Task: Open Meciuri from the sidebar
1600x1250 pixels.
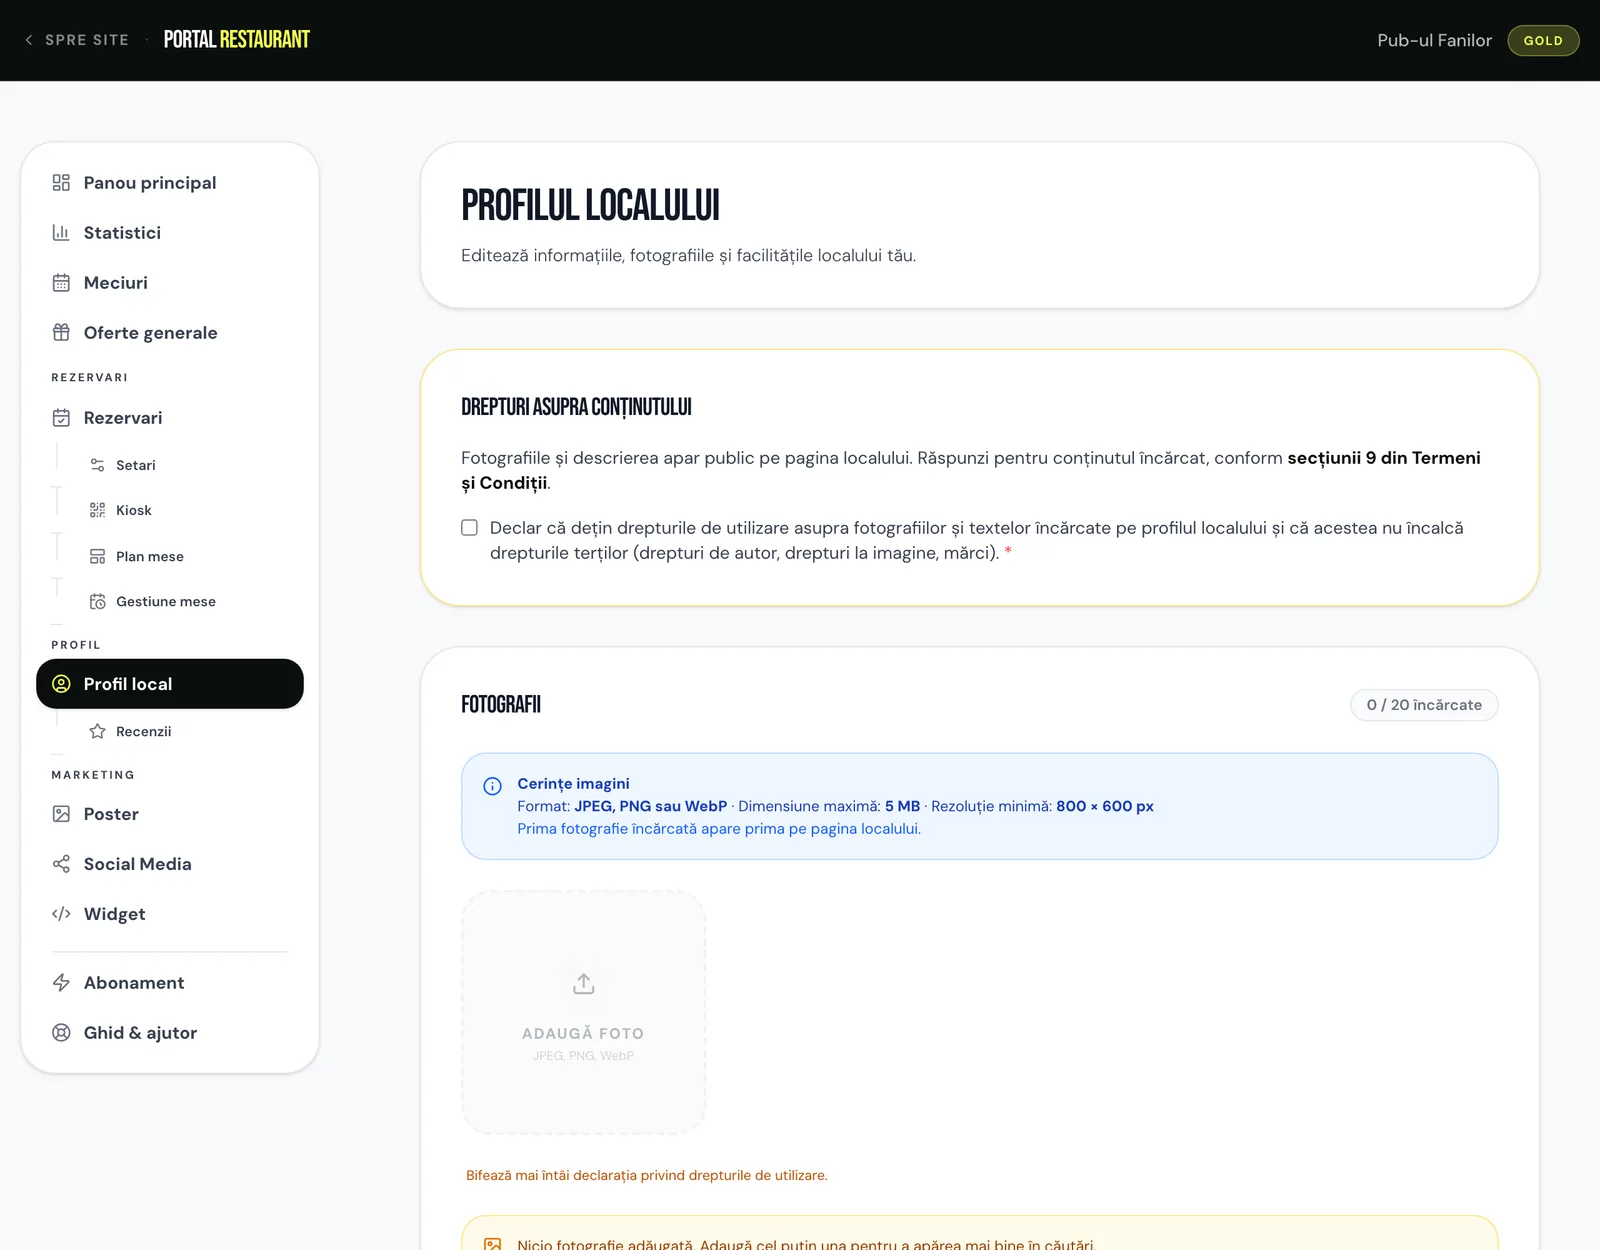Action: pyautogui.click(x=170, y=282)
